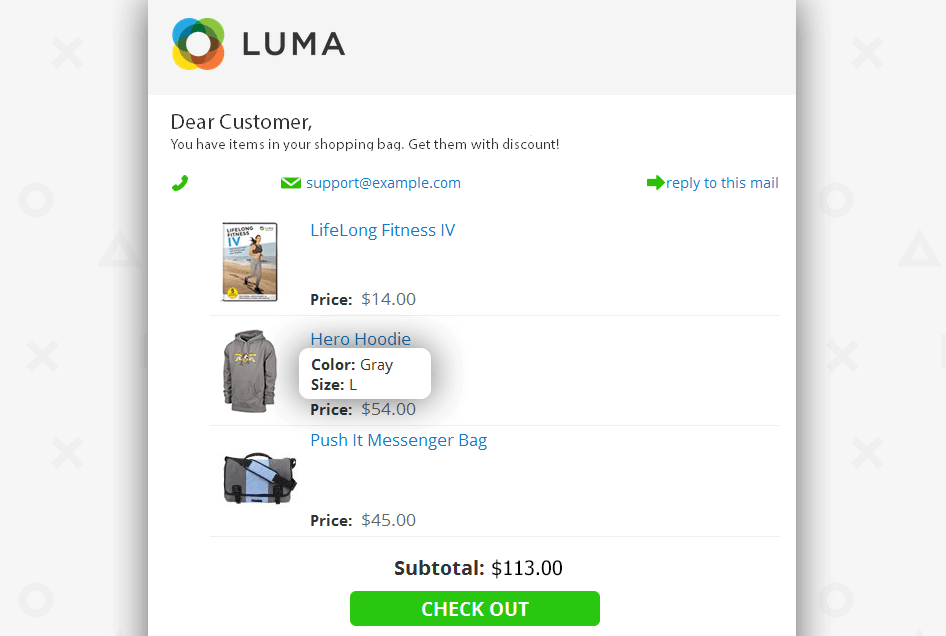Screen dimensions: 946x636
Task: Click the green phone icon
Action: (180, 183)
